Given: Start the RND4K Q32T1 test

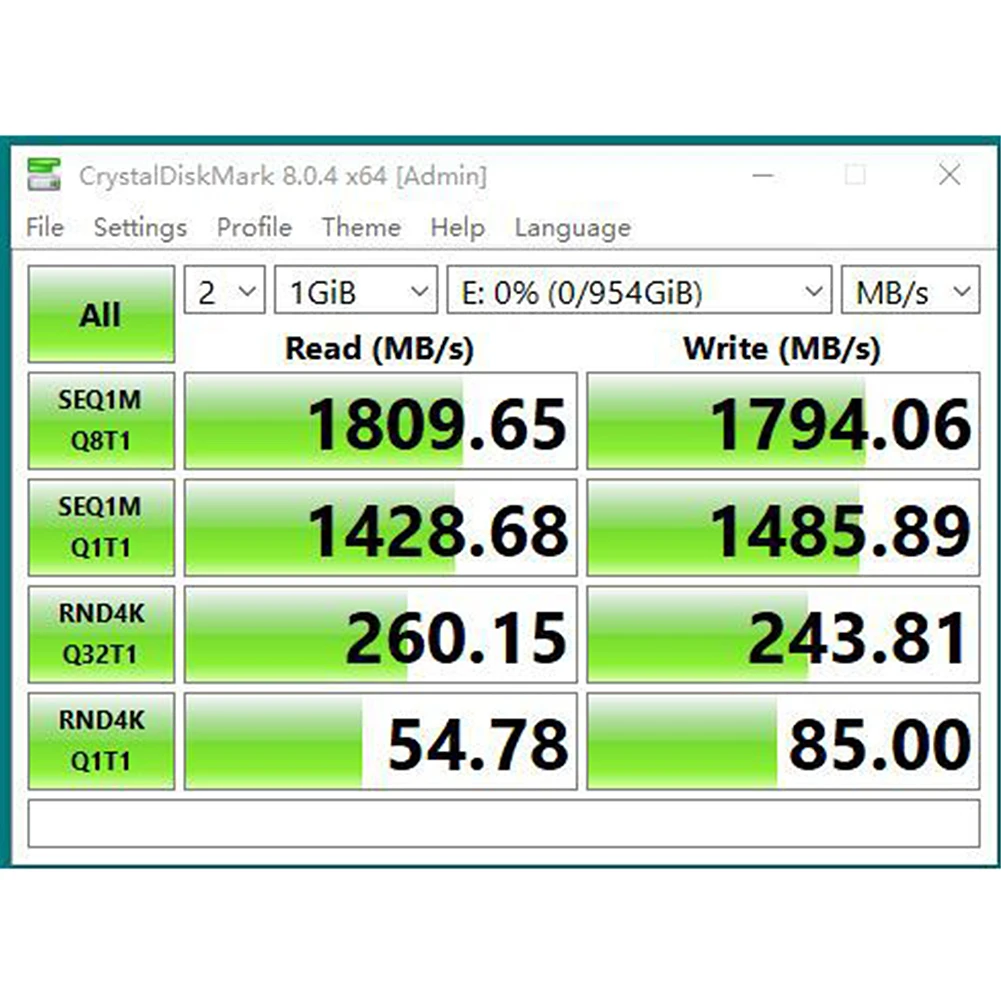Looking at the screenshot, I should point(101,634).
